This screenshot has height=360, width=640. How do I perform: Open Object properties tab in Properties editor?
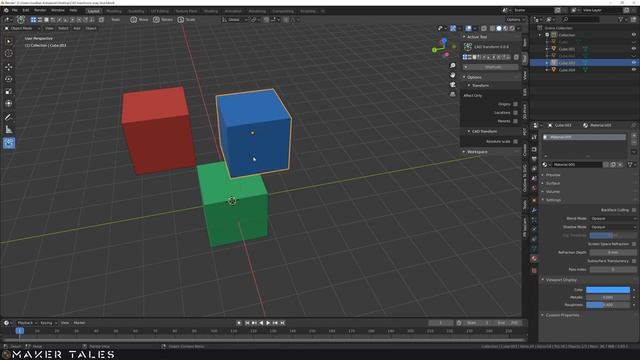(534, 200)
